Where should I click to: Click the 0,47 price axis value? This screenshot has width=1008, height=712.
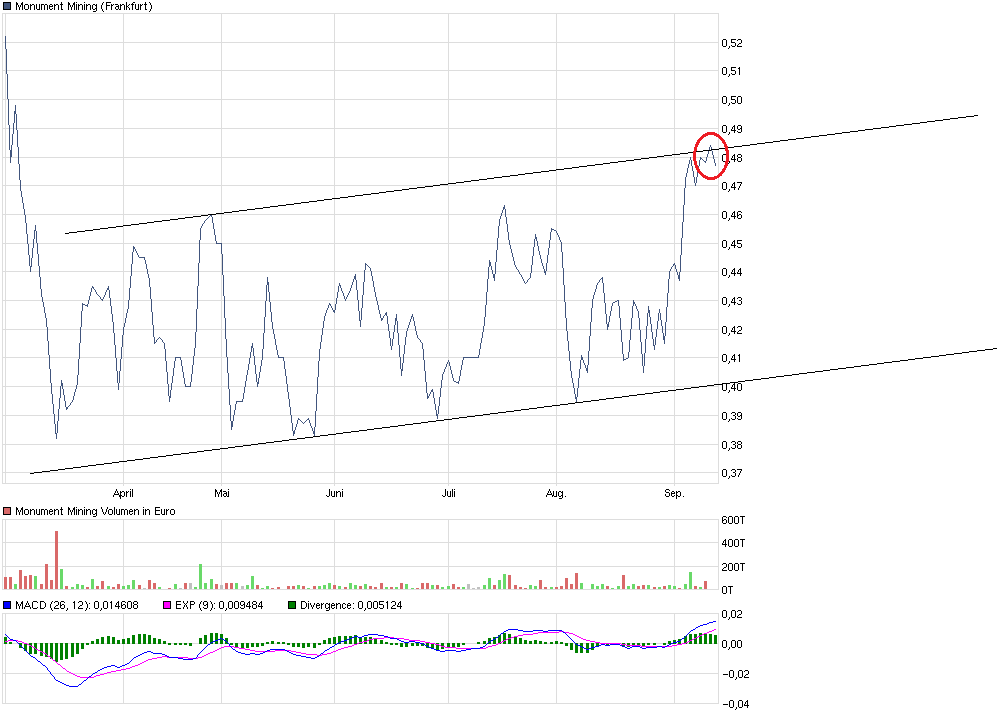pos(732,186)
